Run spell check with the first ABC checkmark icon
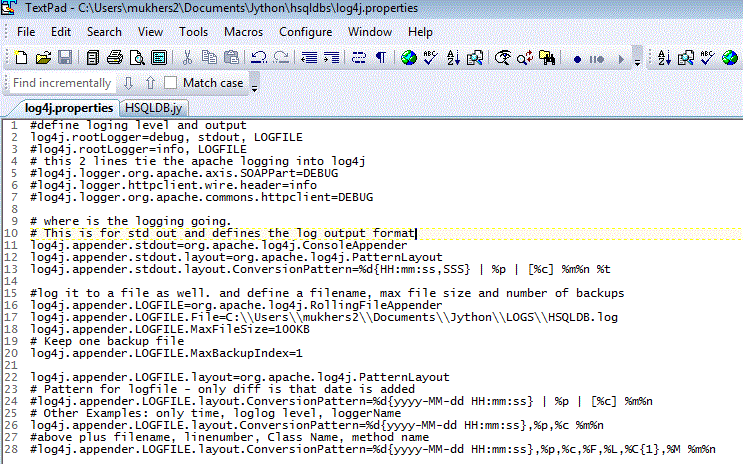 430,58
